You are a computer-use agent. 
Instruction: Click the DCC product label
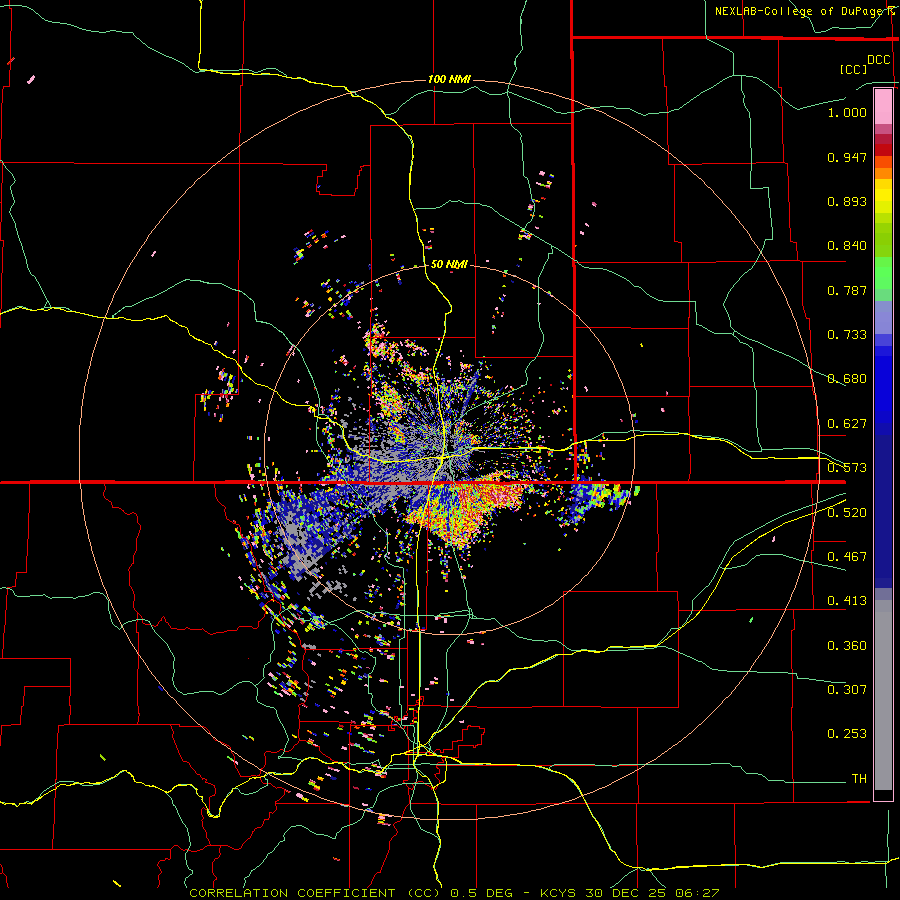point(879,60)
